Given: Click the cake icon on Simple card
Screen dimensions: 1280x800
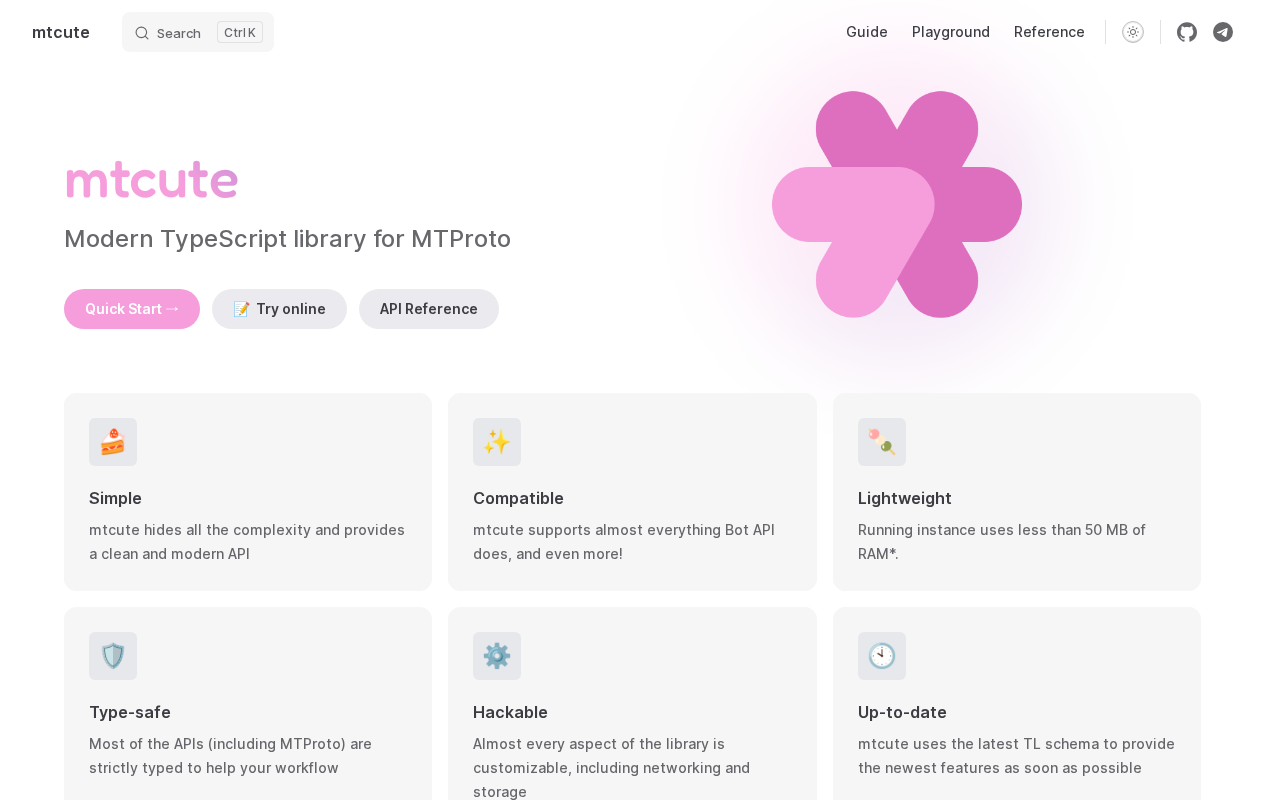Looking at the screenshot, I should pos(113,442).
